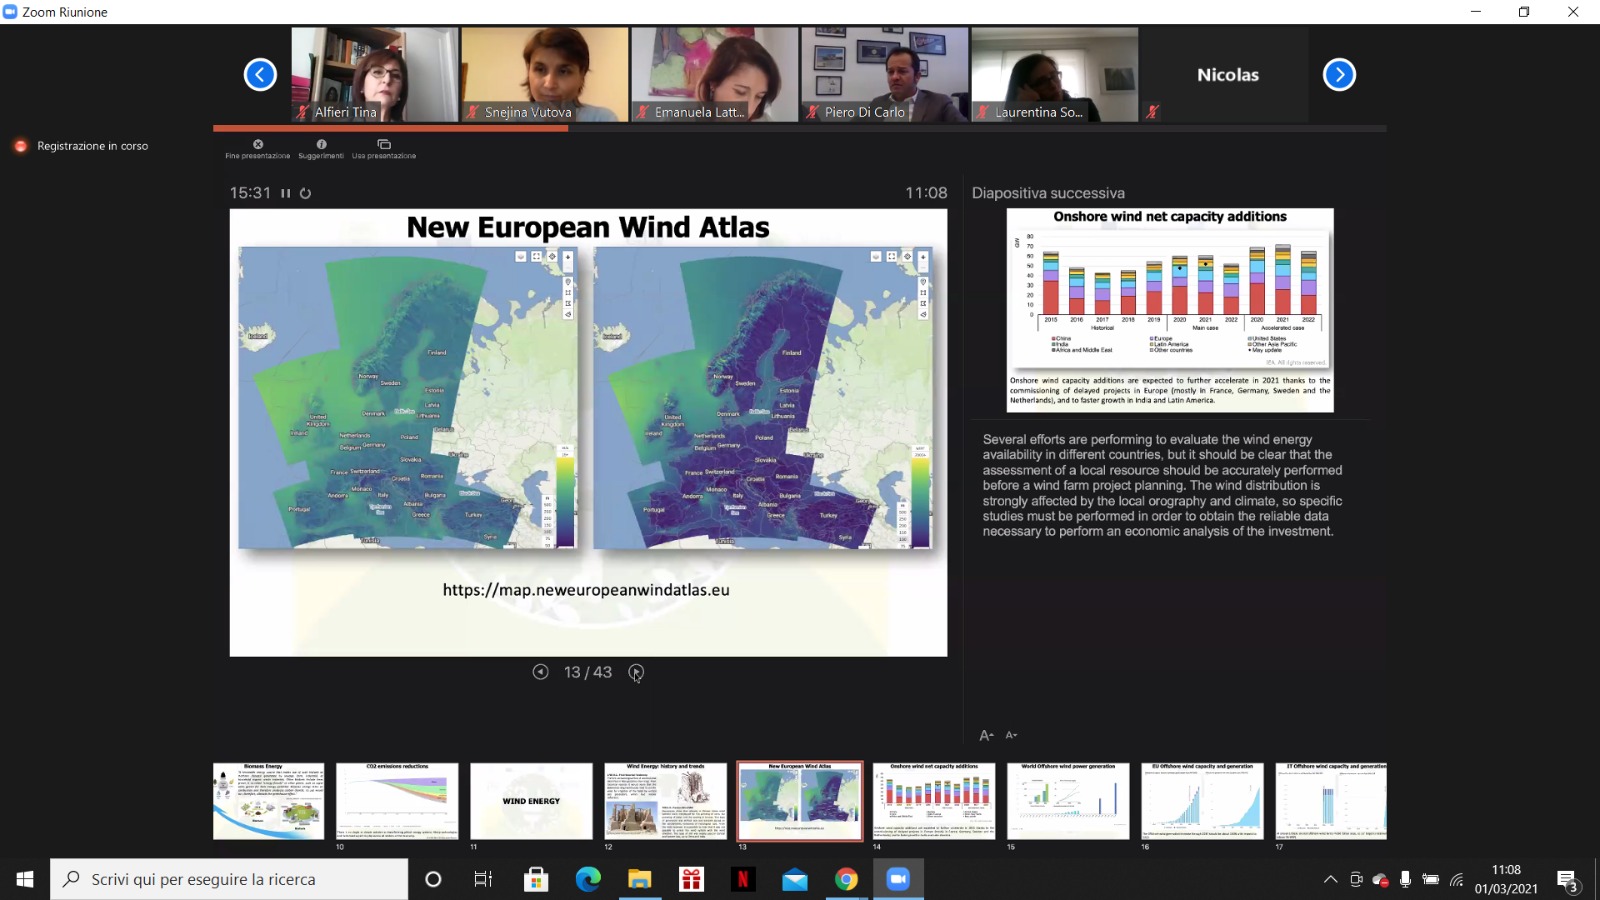1600x900 pixels.
Task: Open Netflix from the taskbar
Action: [742, 879]
